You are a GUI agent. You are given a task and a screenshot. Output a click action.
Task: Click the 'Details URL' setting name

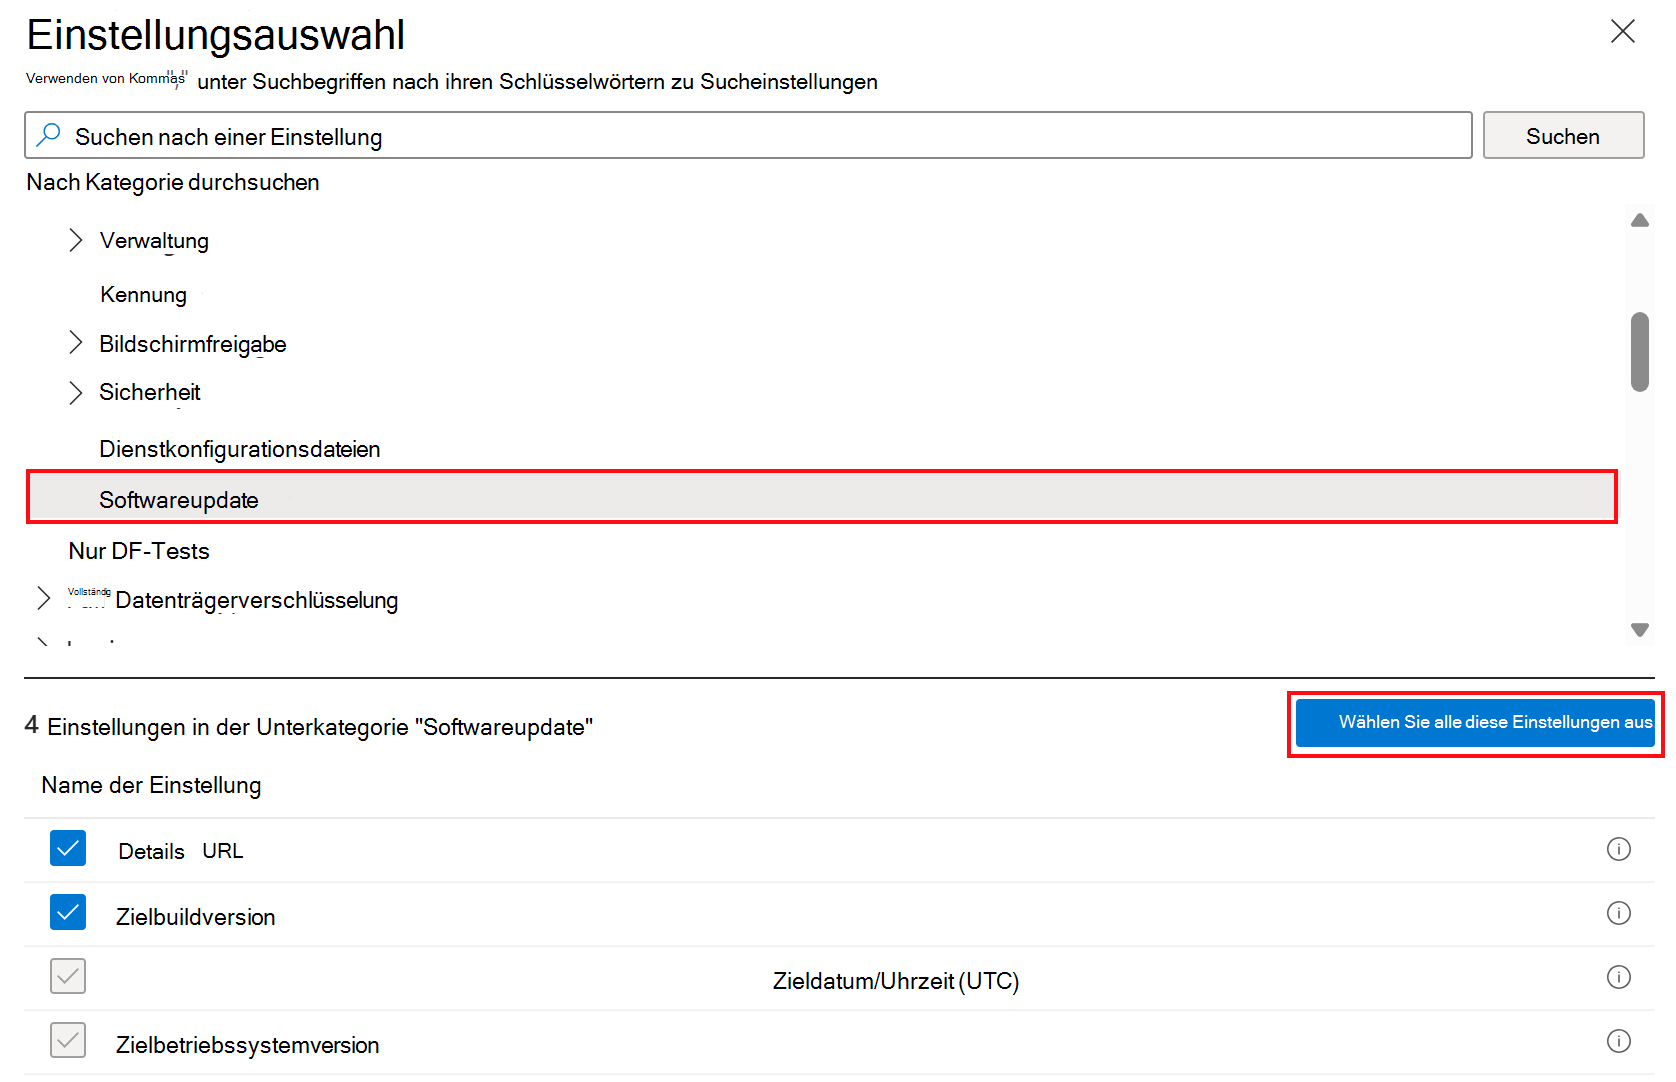(x=181, y=851)
